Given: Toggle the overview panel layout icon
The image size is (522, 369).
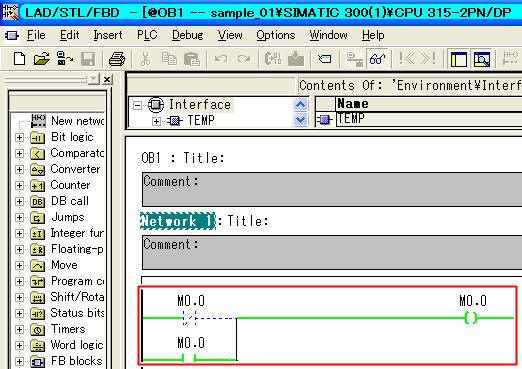Looking at the screenshot, I should (459, 59).
